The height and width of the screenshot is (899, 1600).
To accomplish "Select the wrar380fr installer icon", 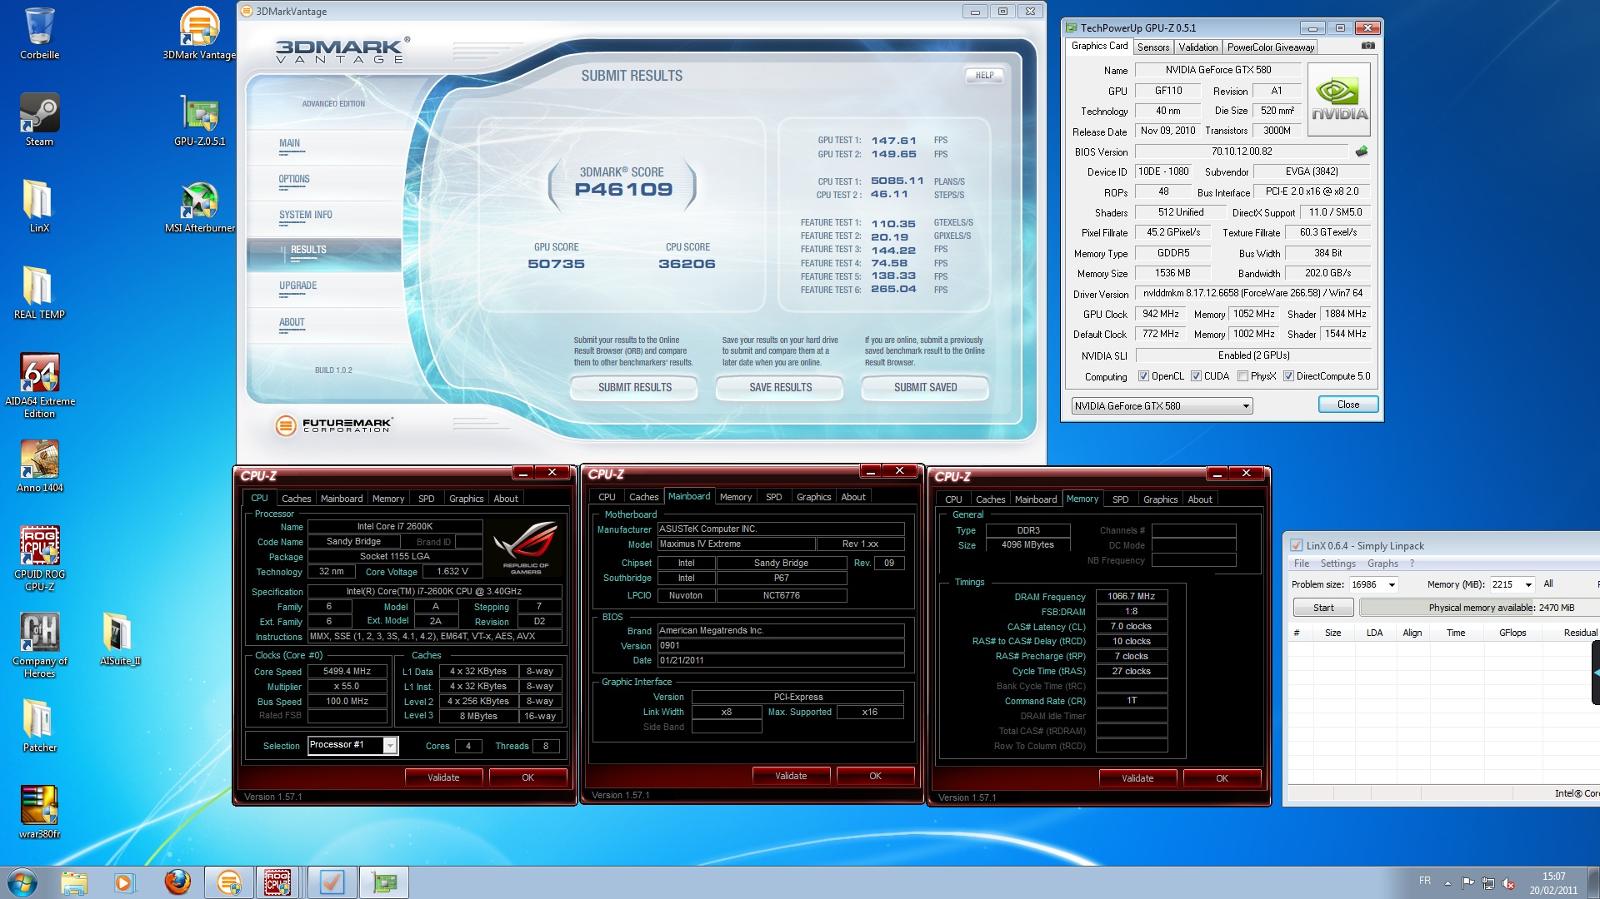I will click(x=39, y=812).
